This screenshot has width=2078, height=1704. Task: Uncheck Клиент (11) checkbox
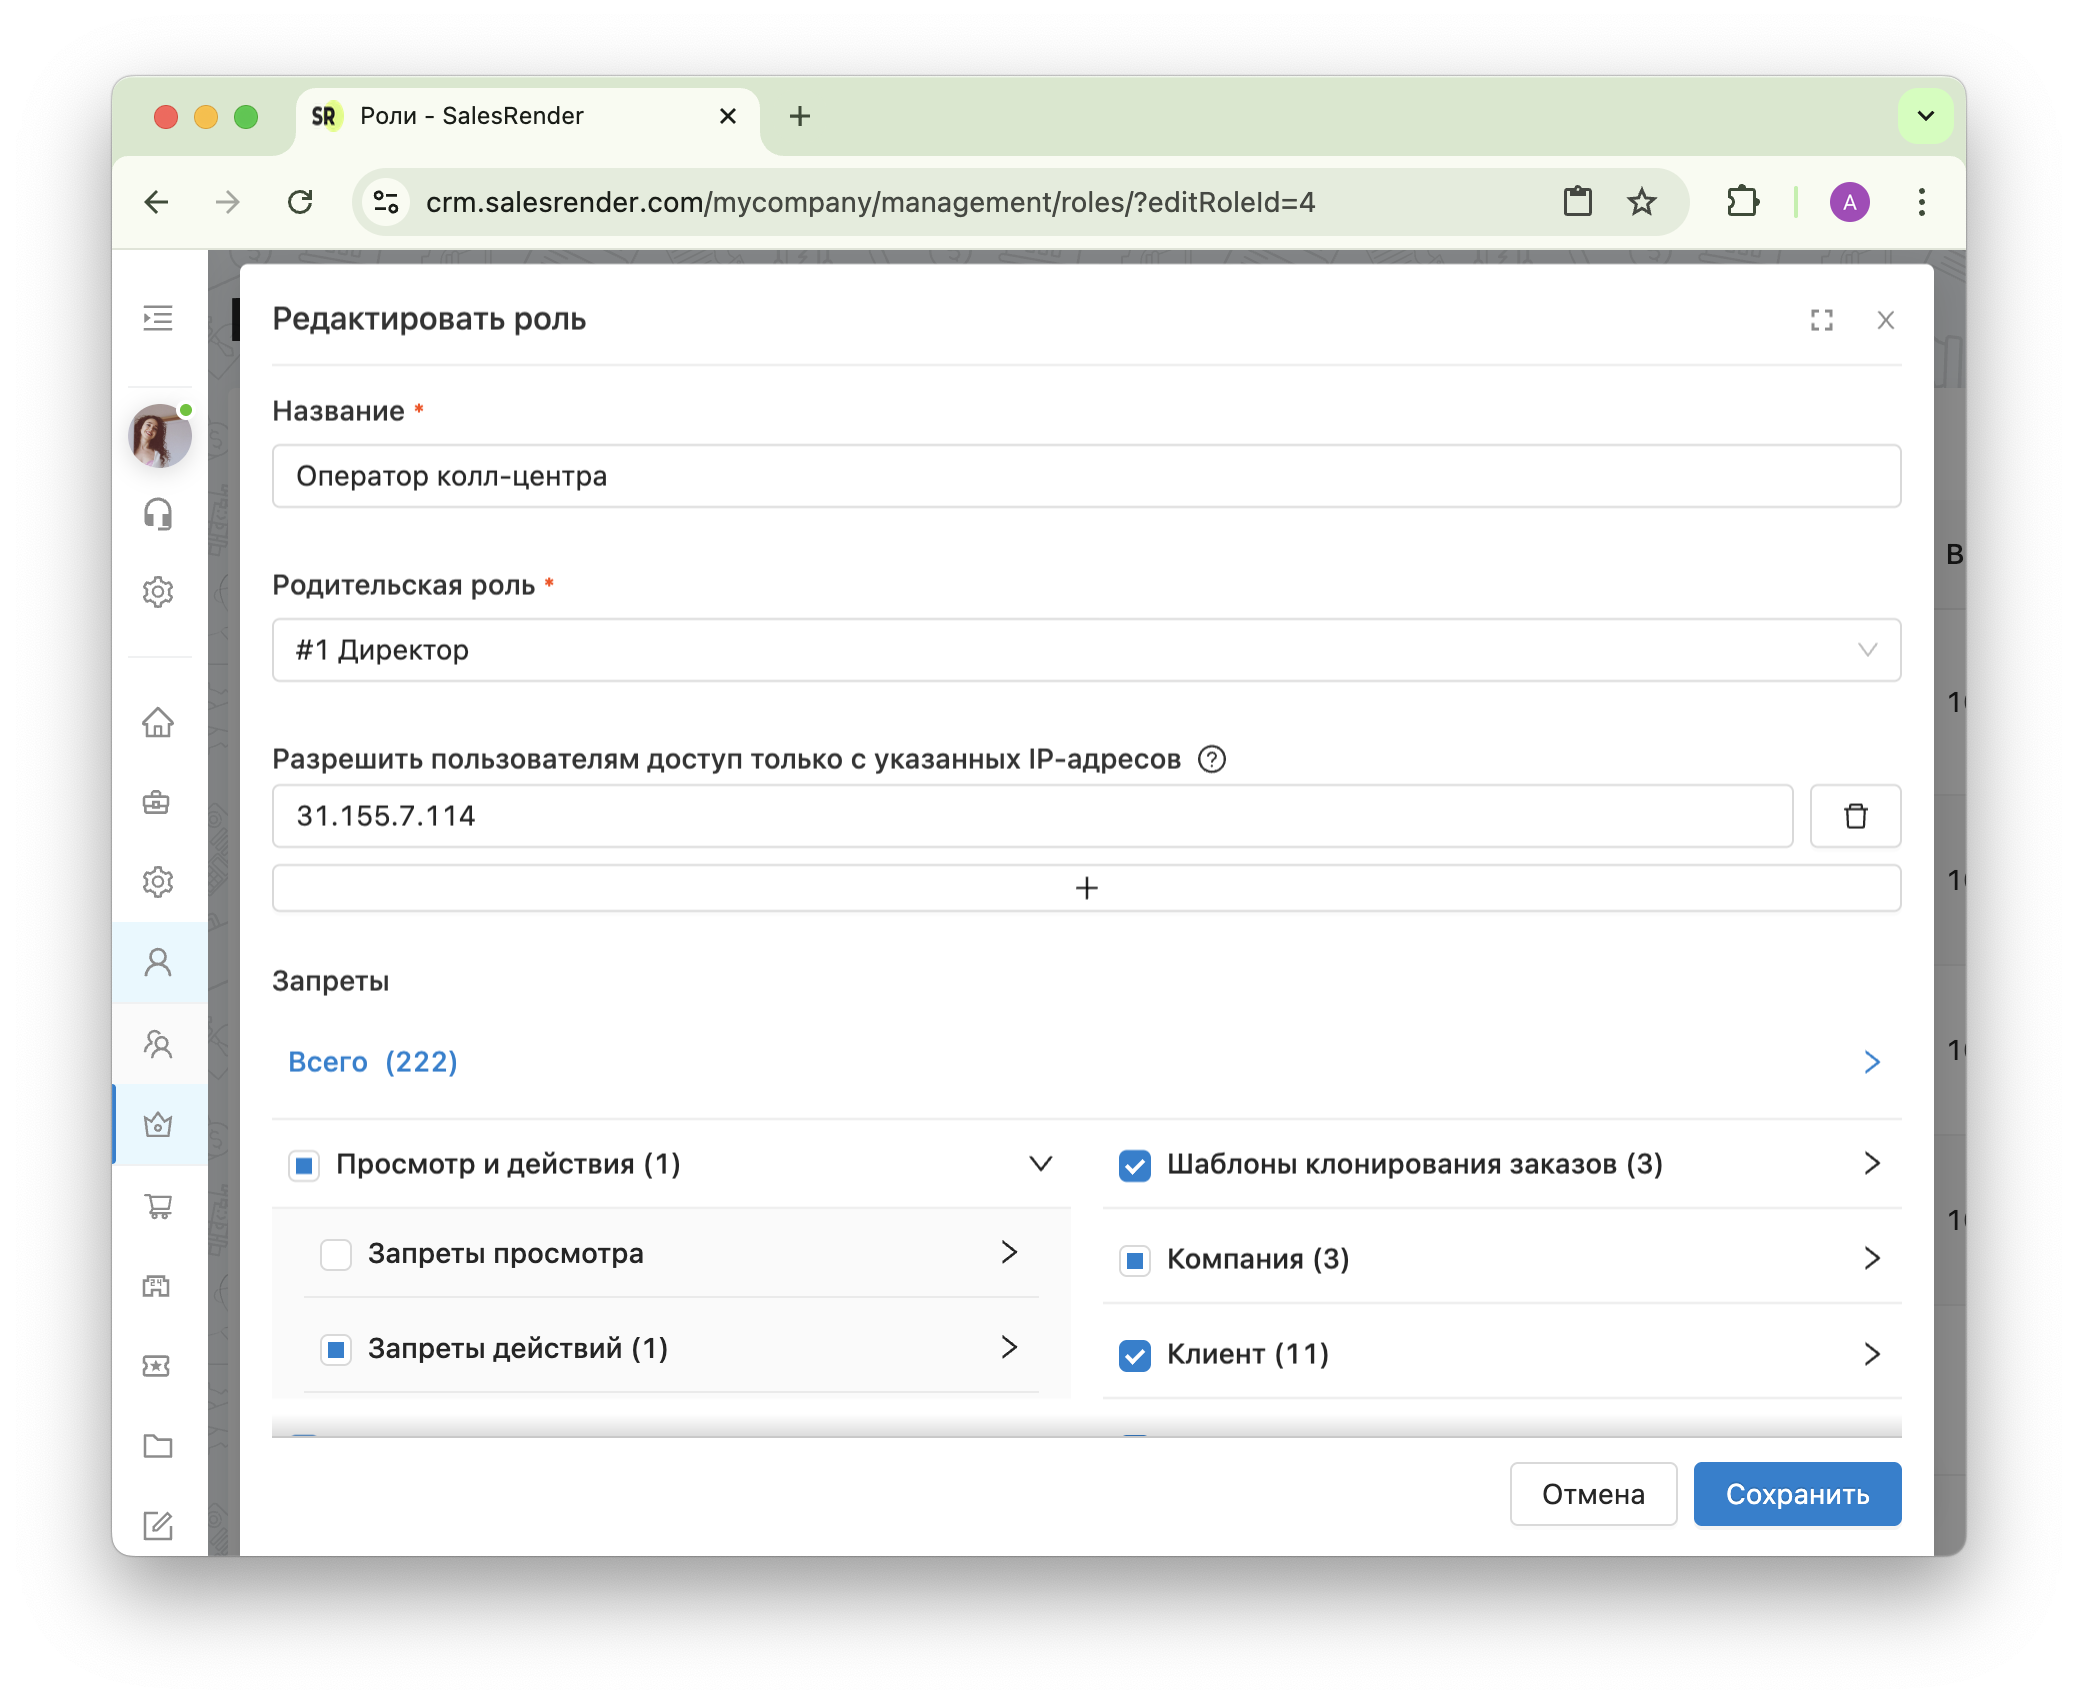[1135, 1355]
